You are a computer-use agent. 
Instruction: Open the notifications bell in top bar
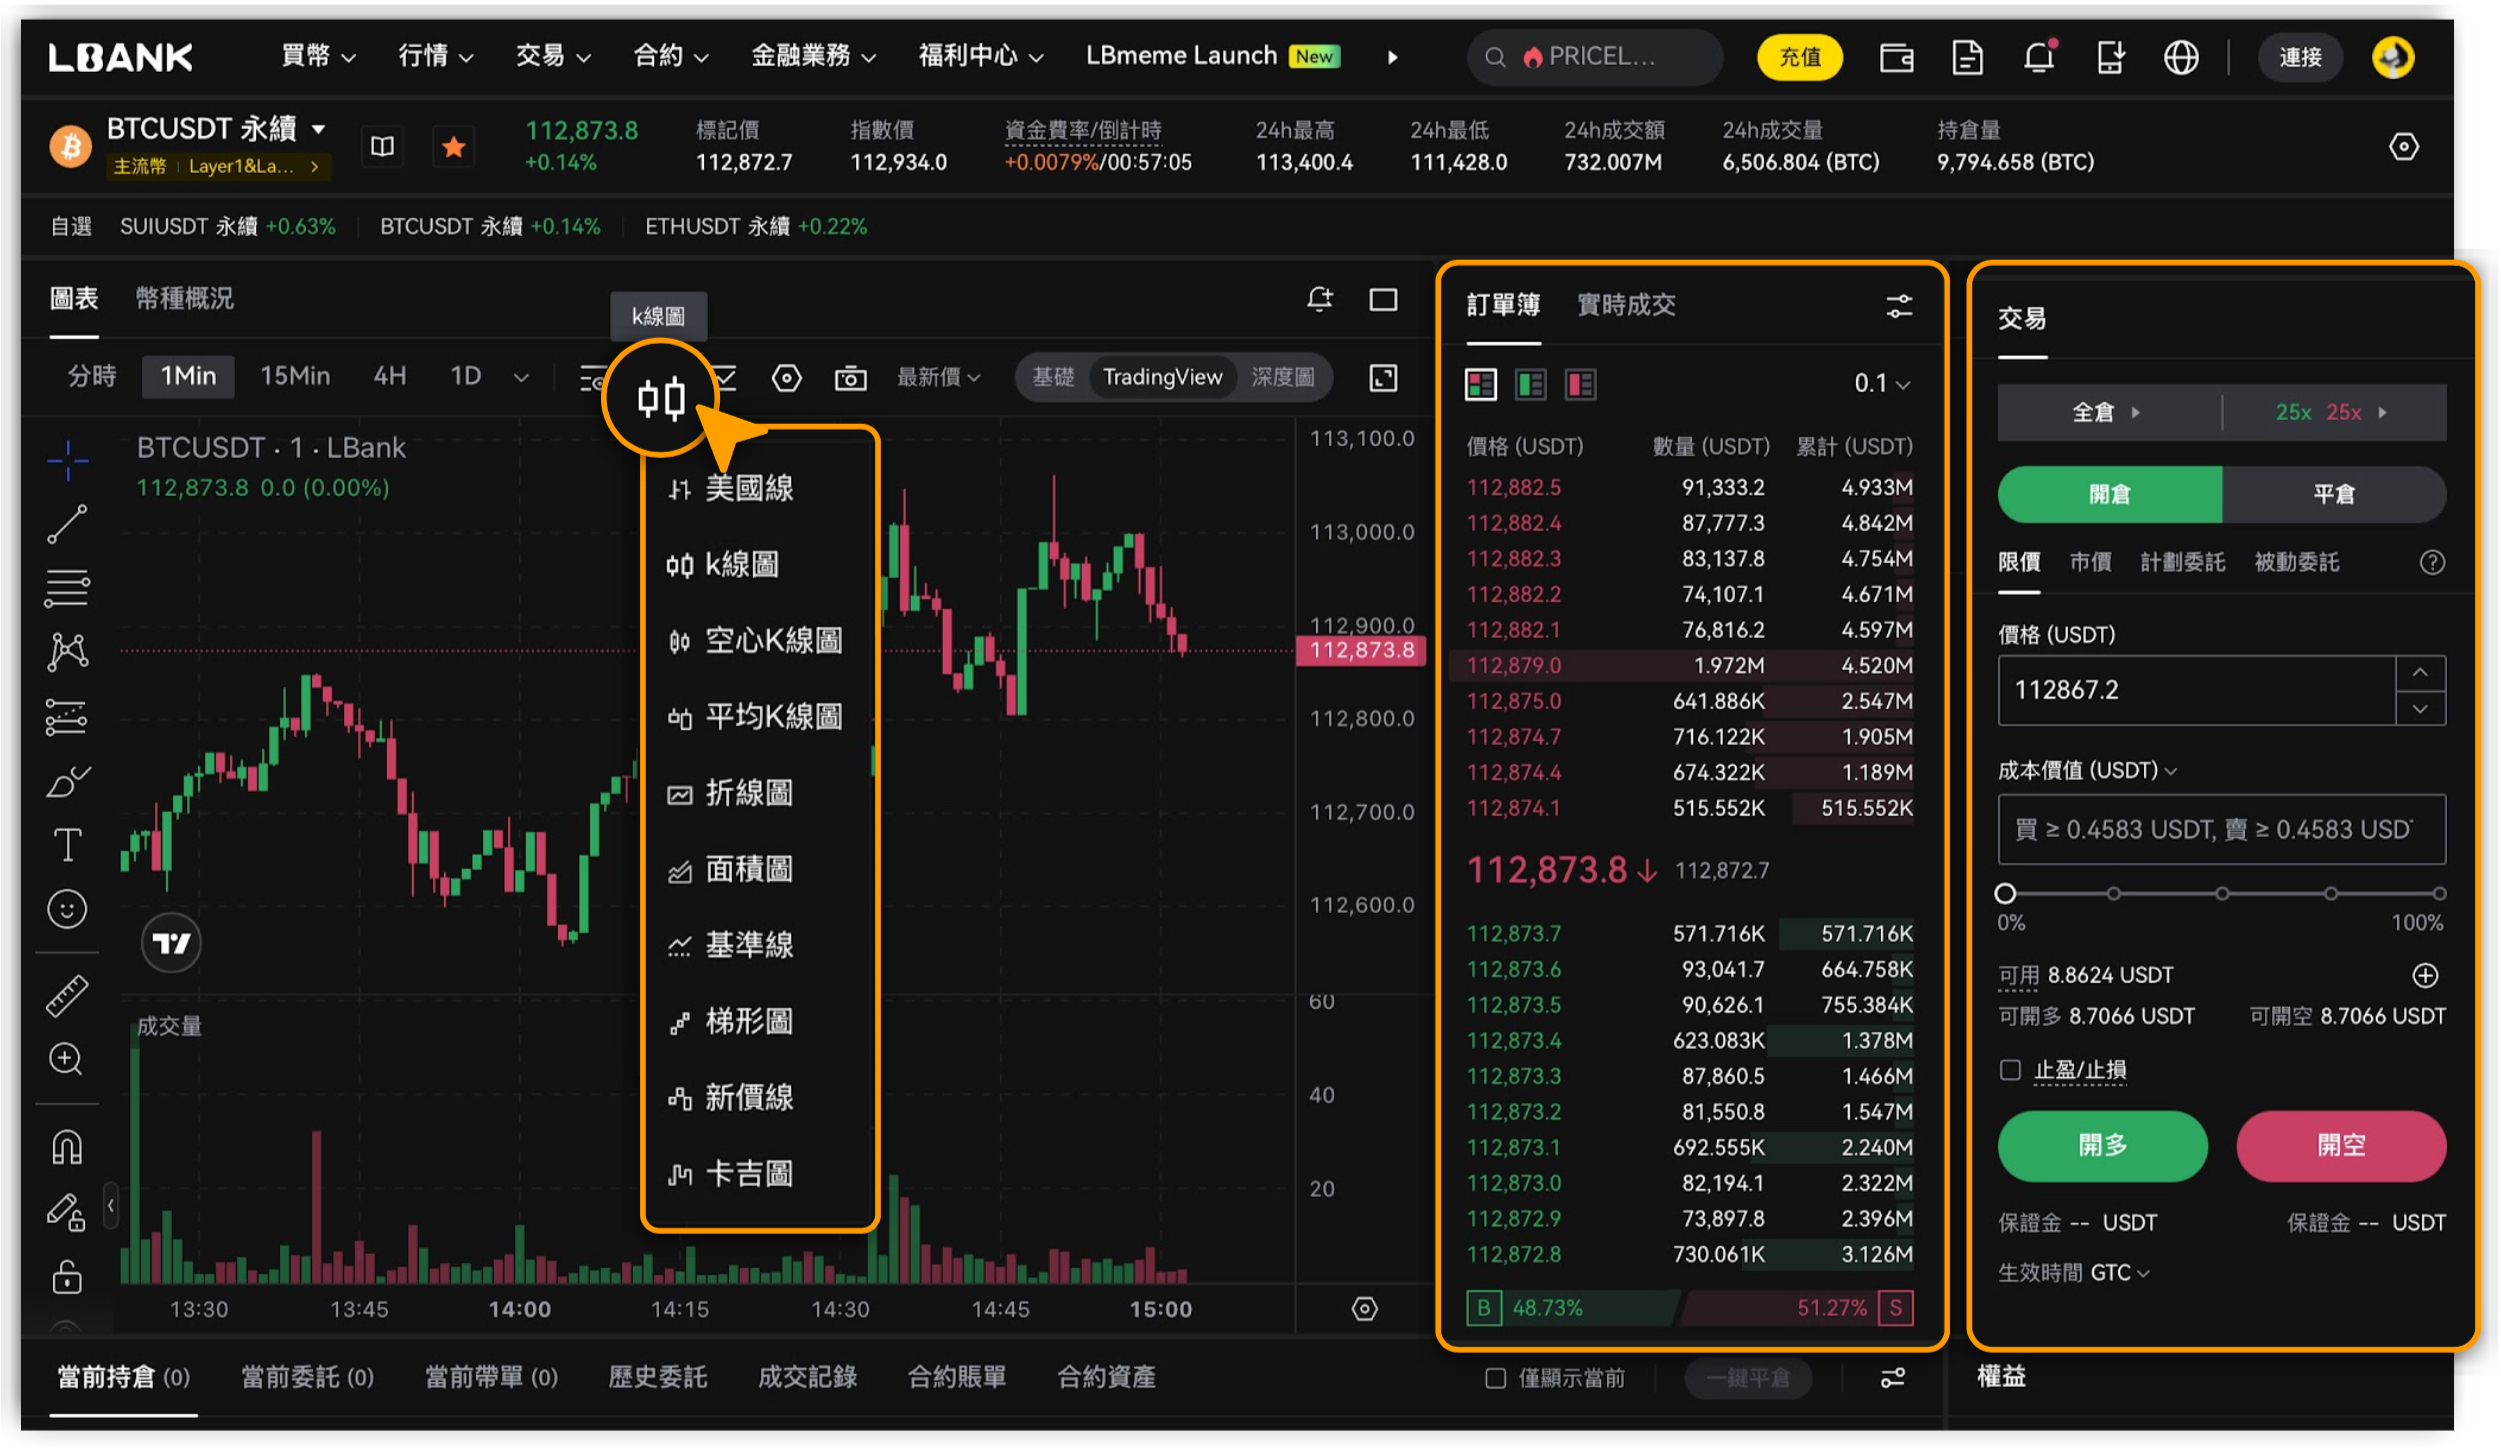tap(2039, 57)
